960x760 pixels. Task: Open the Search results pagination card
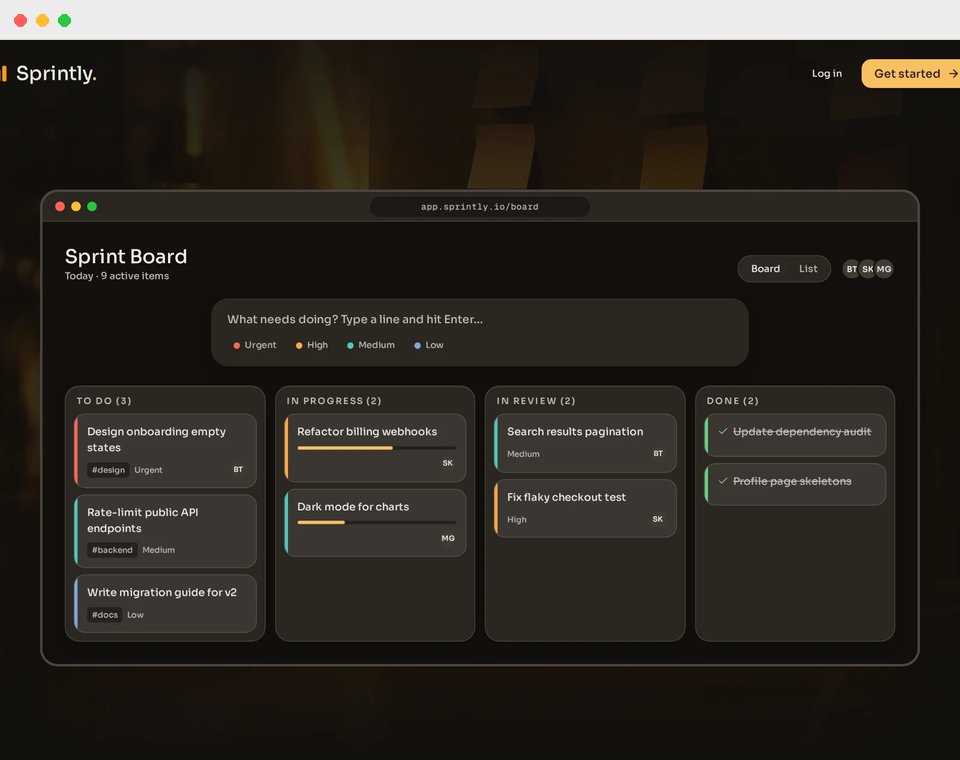pyautogui.click(x=585, y=443)
